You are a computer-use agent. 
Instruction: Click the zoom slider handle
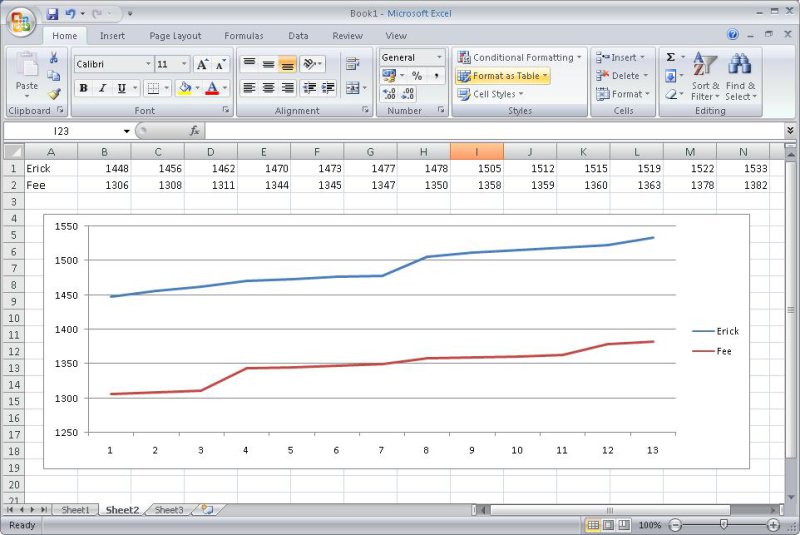click(x=723, y=524)
